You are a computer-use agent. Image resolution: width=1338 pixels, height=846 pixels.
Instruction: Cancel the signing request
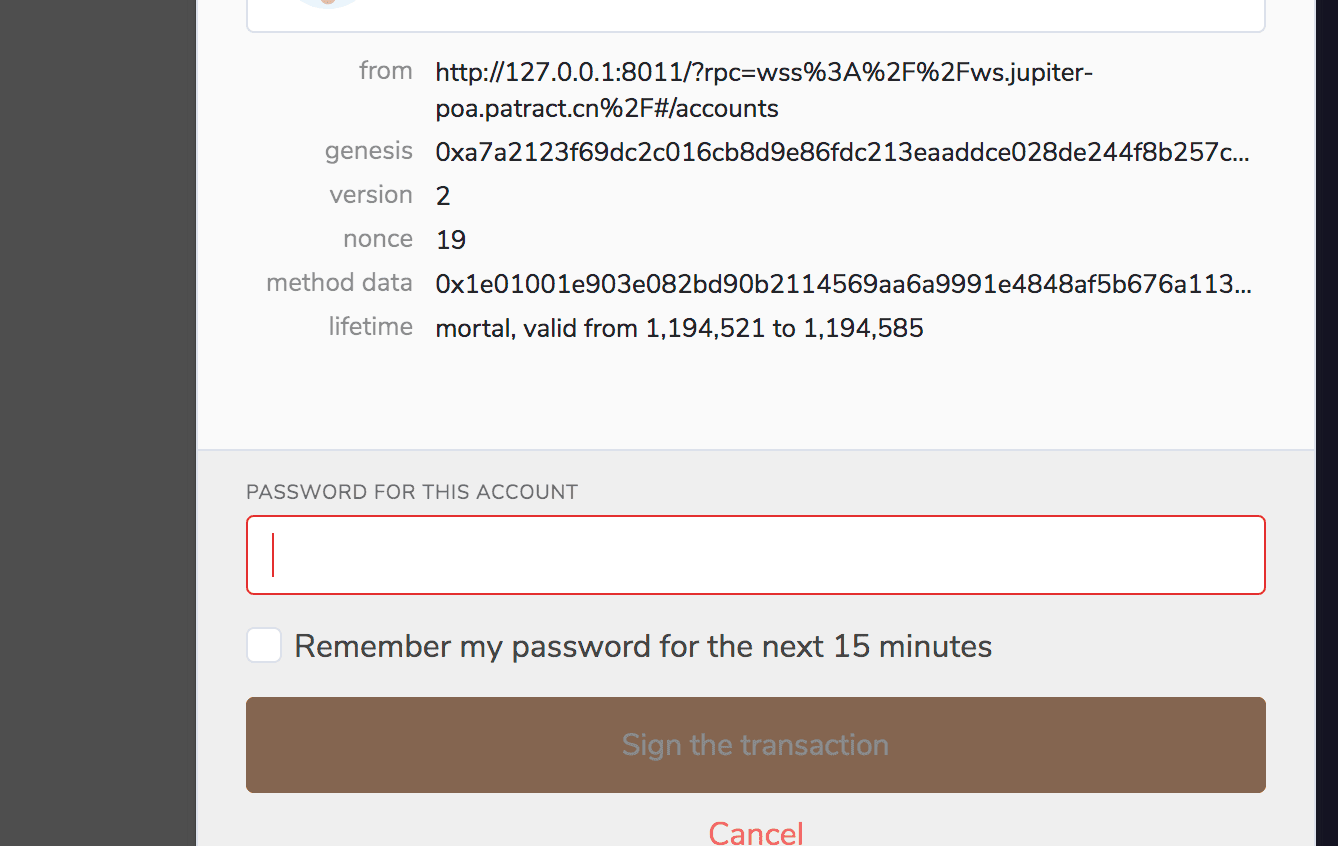755,833
